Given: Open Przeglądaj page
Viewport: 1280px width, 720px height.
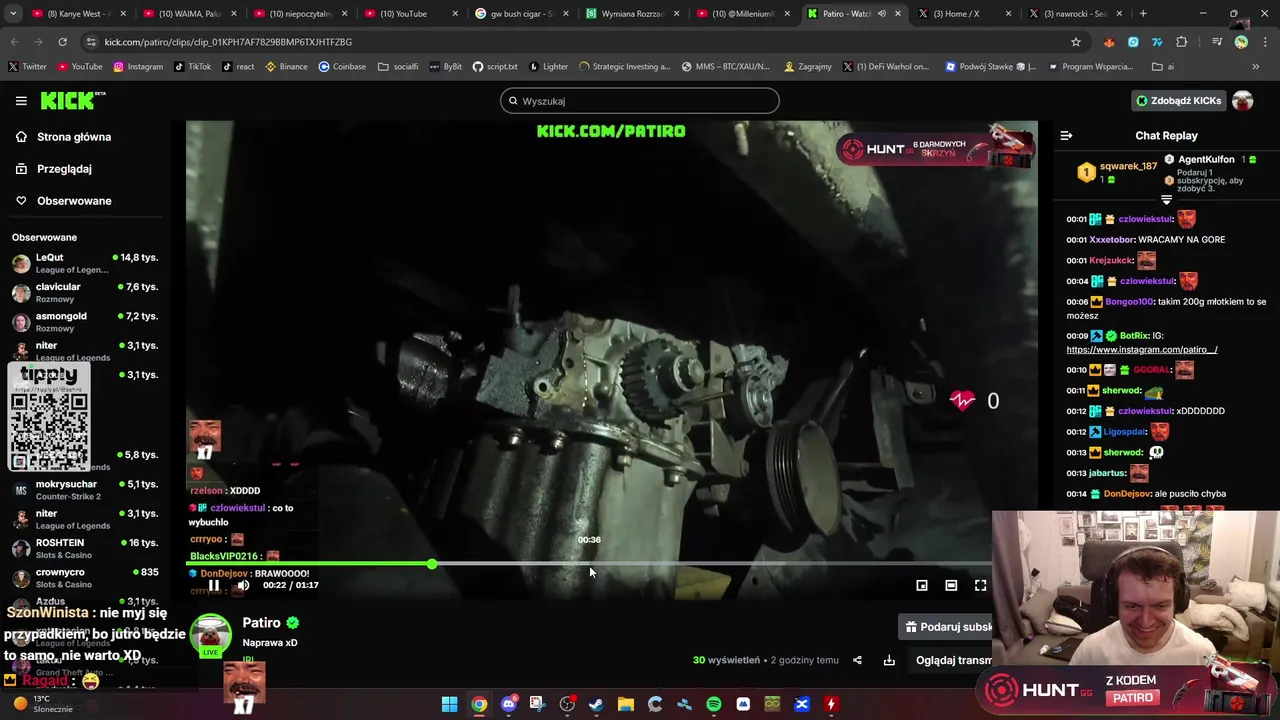Looking at the screenshot, I should pyautogui.click(x=64, y=169).
